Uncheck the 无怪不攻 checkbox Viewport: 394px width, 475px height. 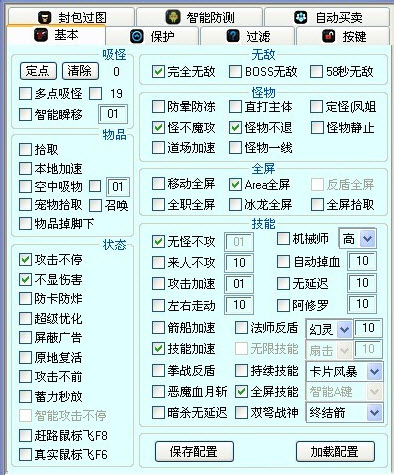click(158, 242)
